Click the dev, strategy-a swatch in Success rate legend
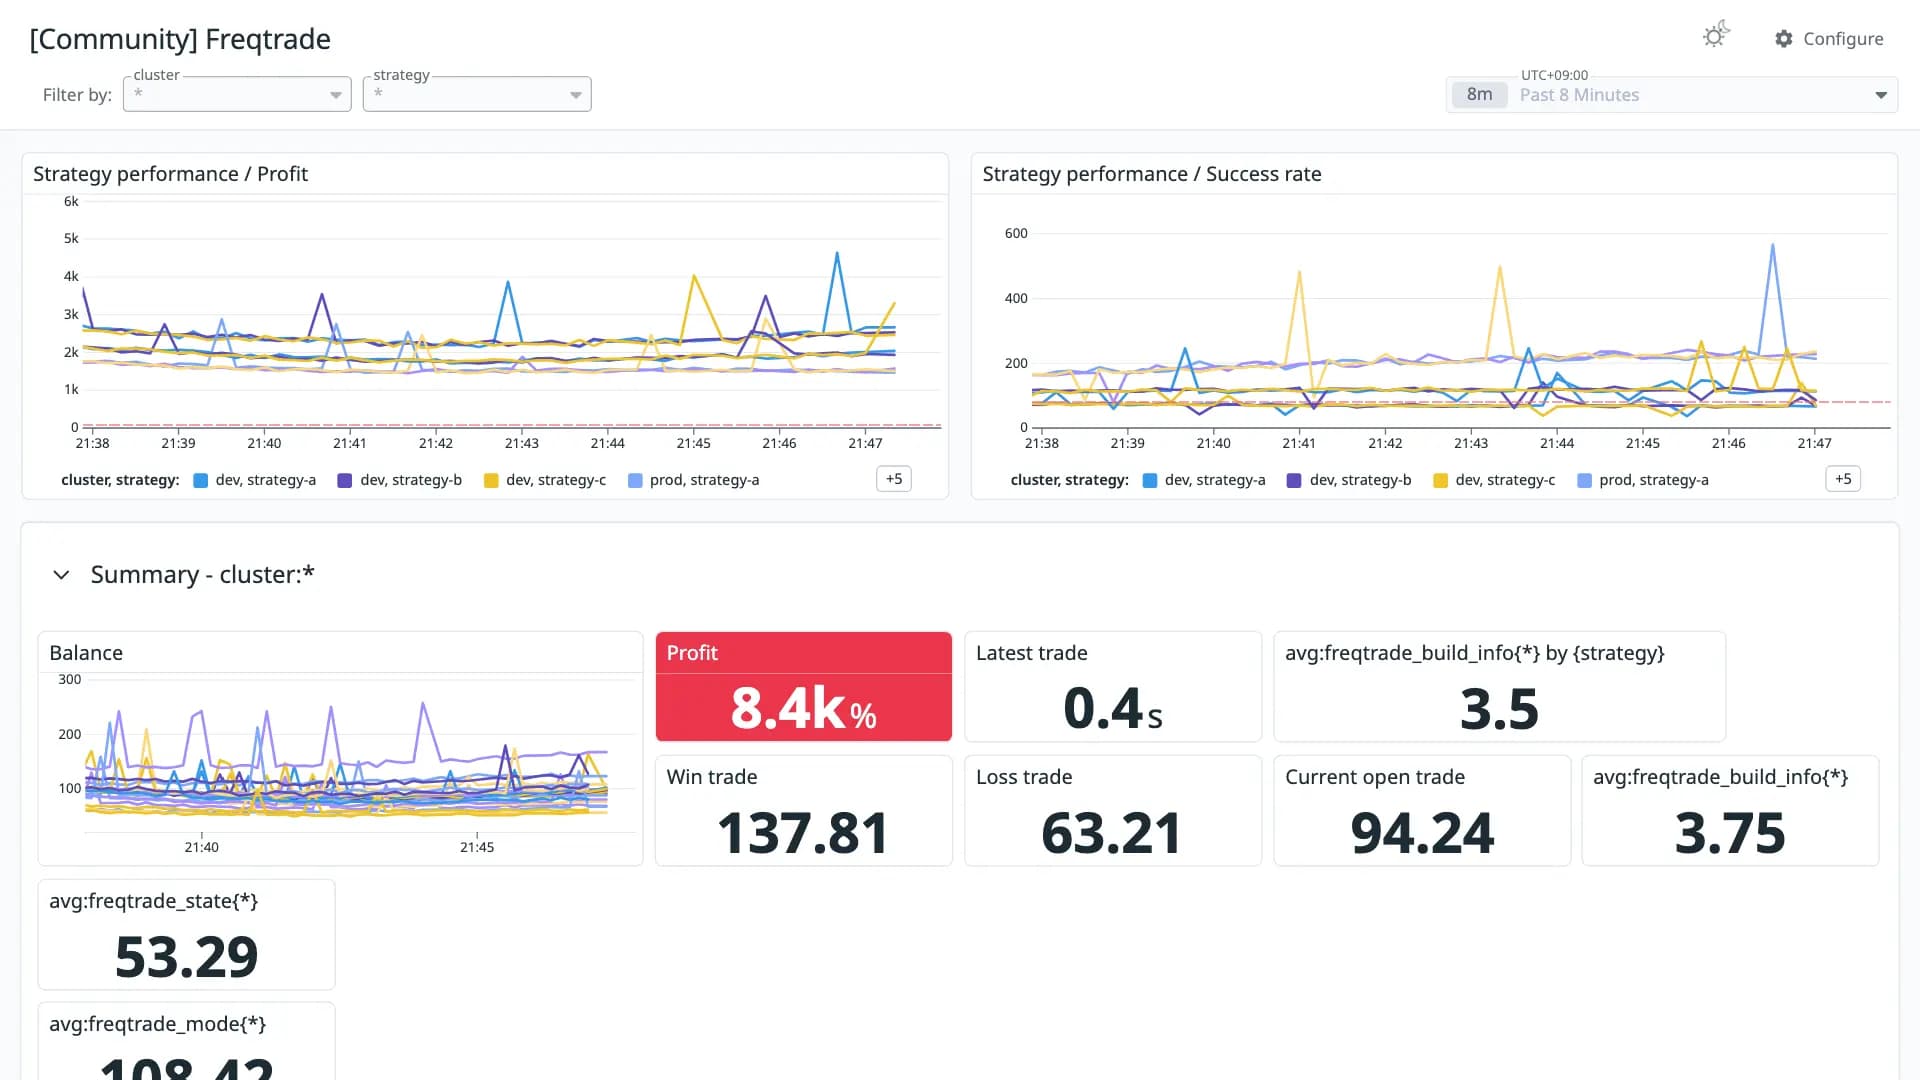 pos(1150,480)
